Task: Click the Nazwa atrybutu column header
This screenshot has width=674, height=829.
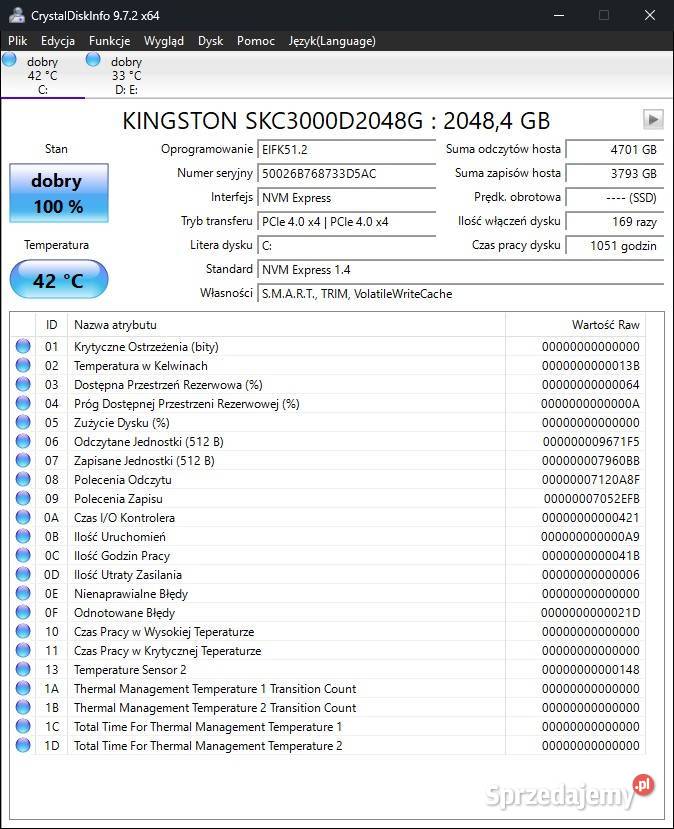Action: (287, 325)
